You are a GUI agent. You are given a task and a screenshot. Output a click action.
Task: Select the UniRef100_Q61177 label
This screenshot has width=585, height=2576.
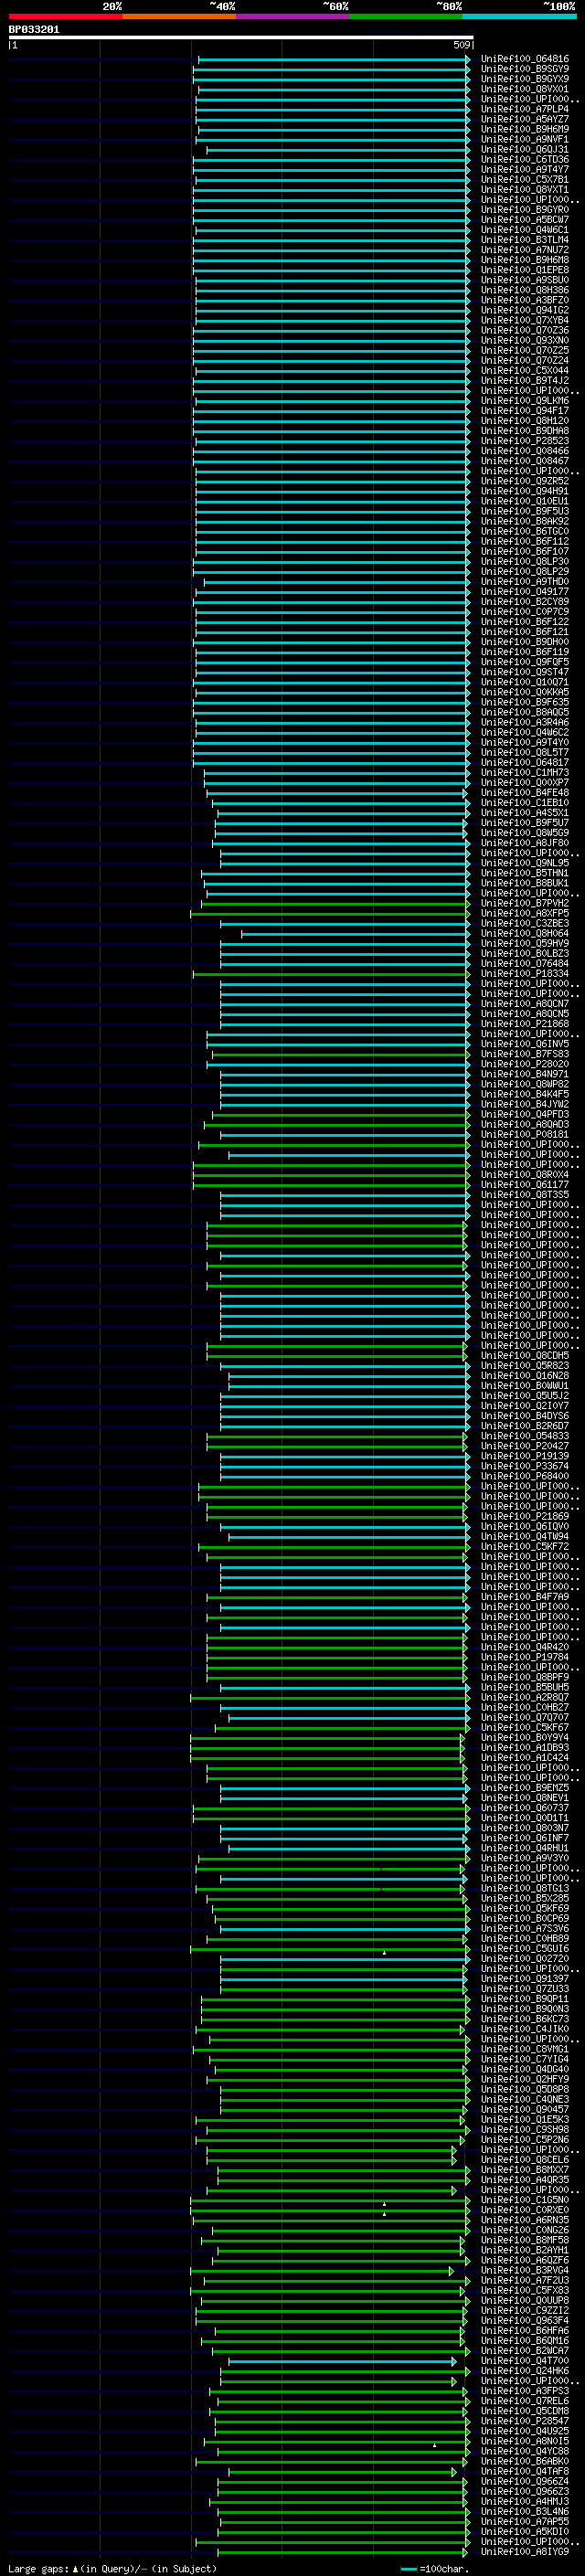click(x=525, y=1185)
